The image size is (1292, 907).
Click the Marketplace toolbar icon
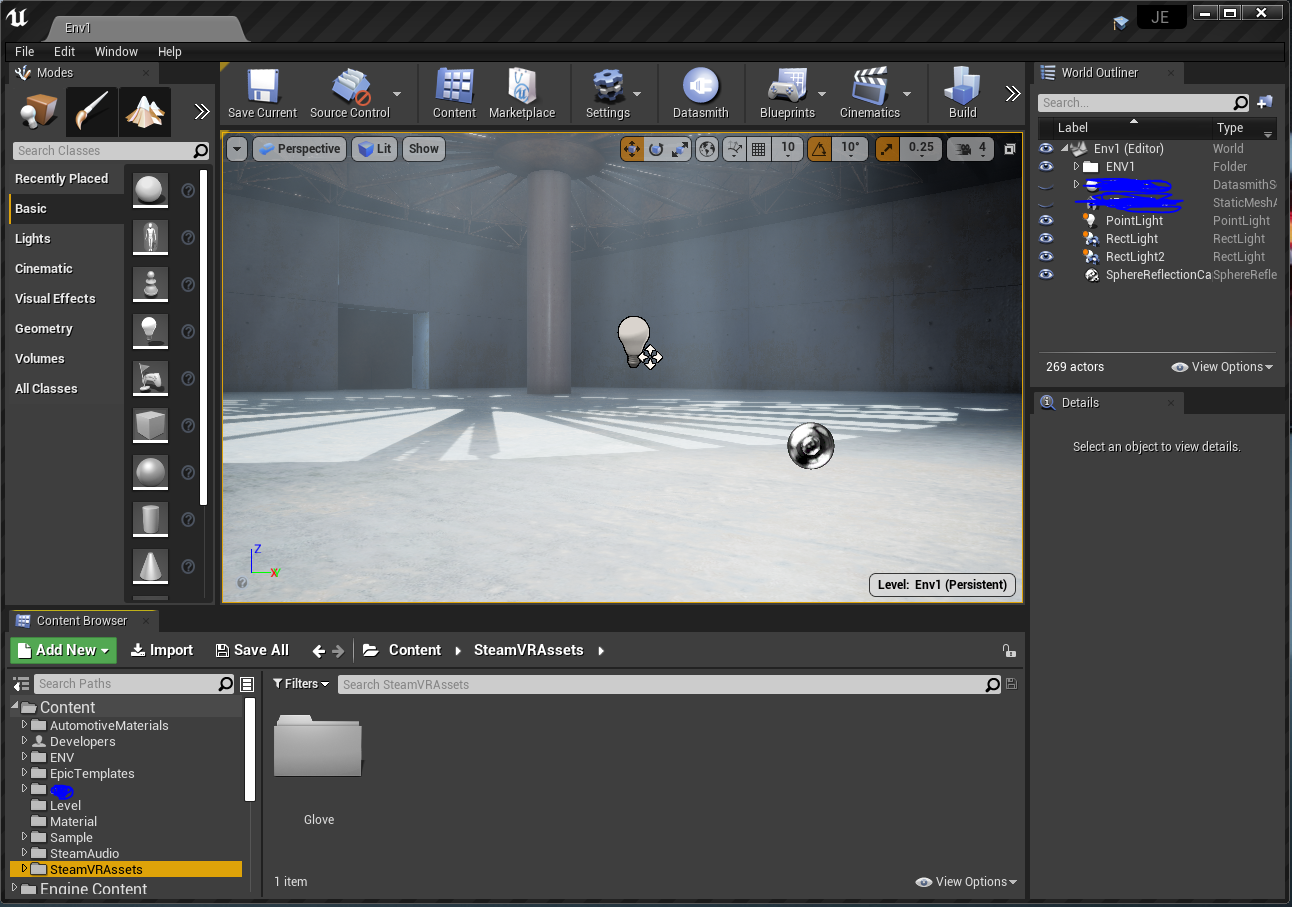(522, 92)
